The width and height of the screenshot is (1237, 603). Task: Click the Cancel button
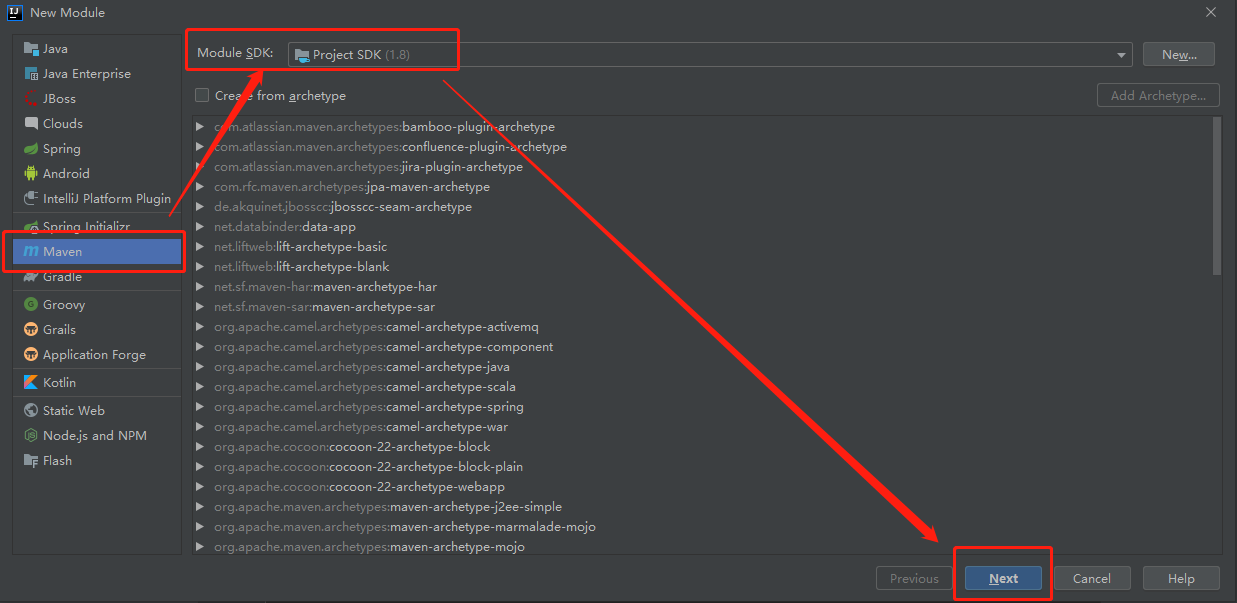pos(1092,578)
